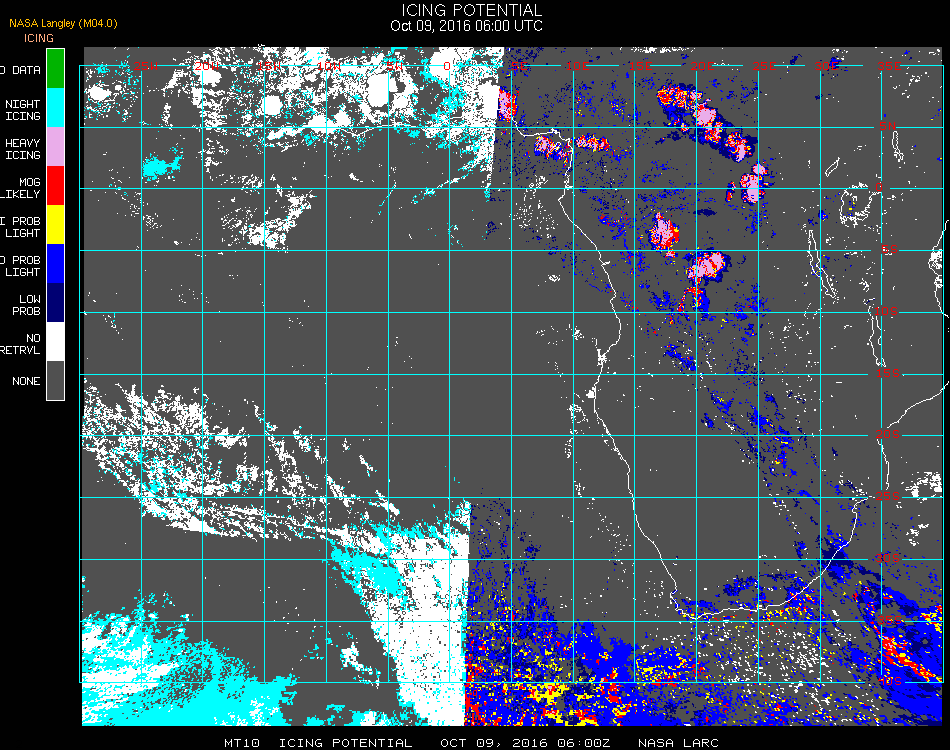
Task: Click the '35E' longitude label
Action: coord(889,65)
